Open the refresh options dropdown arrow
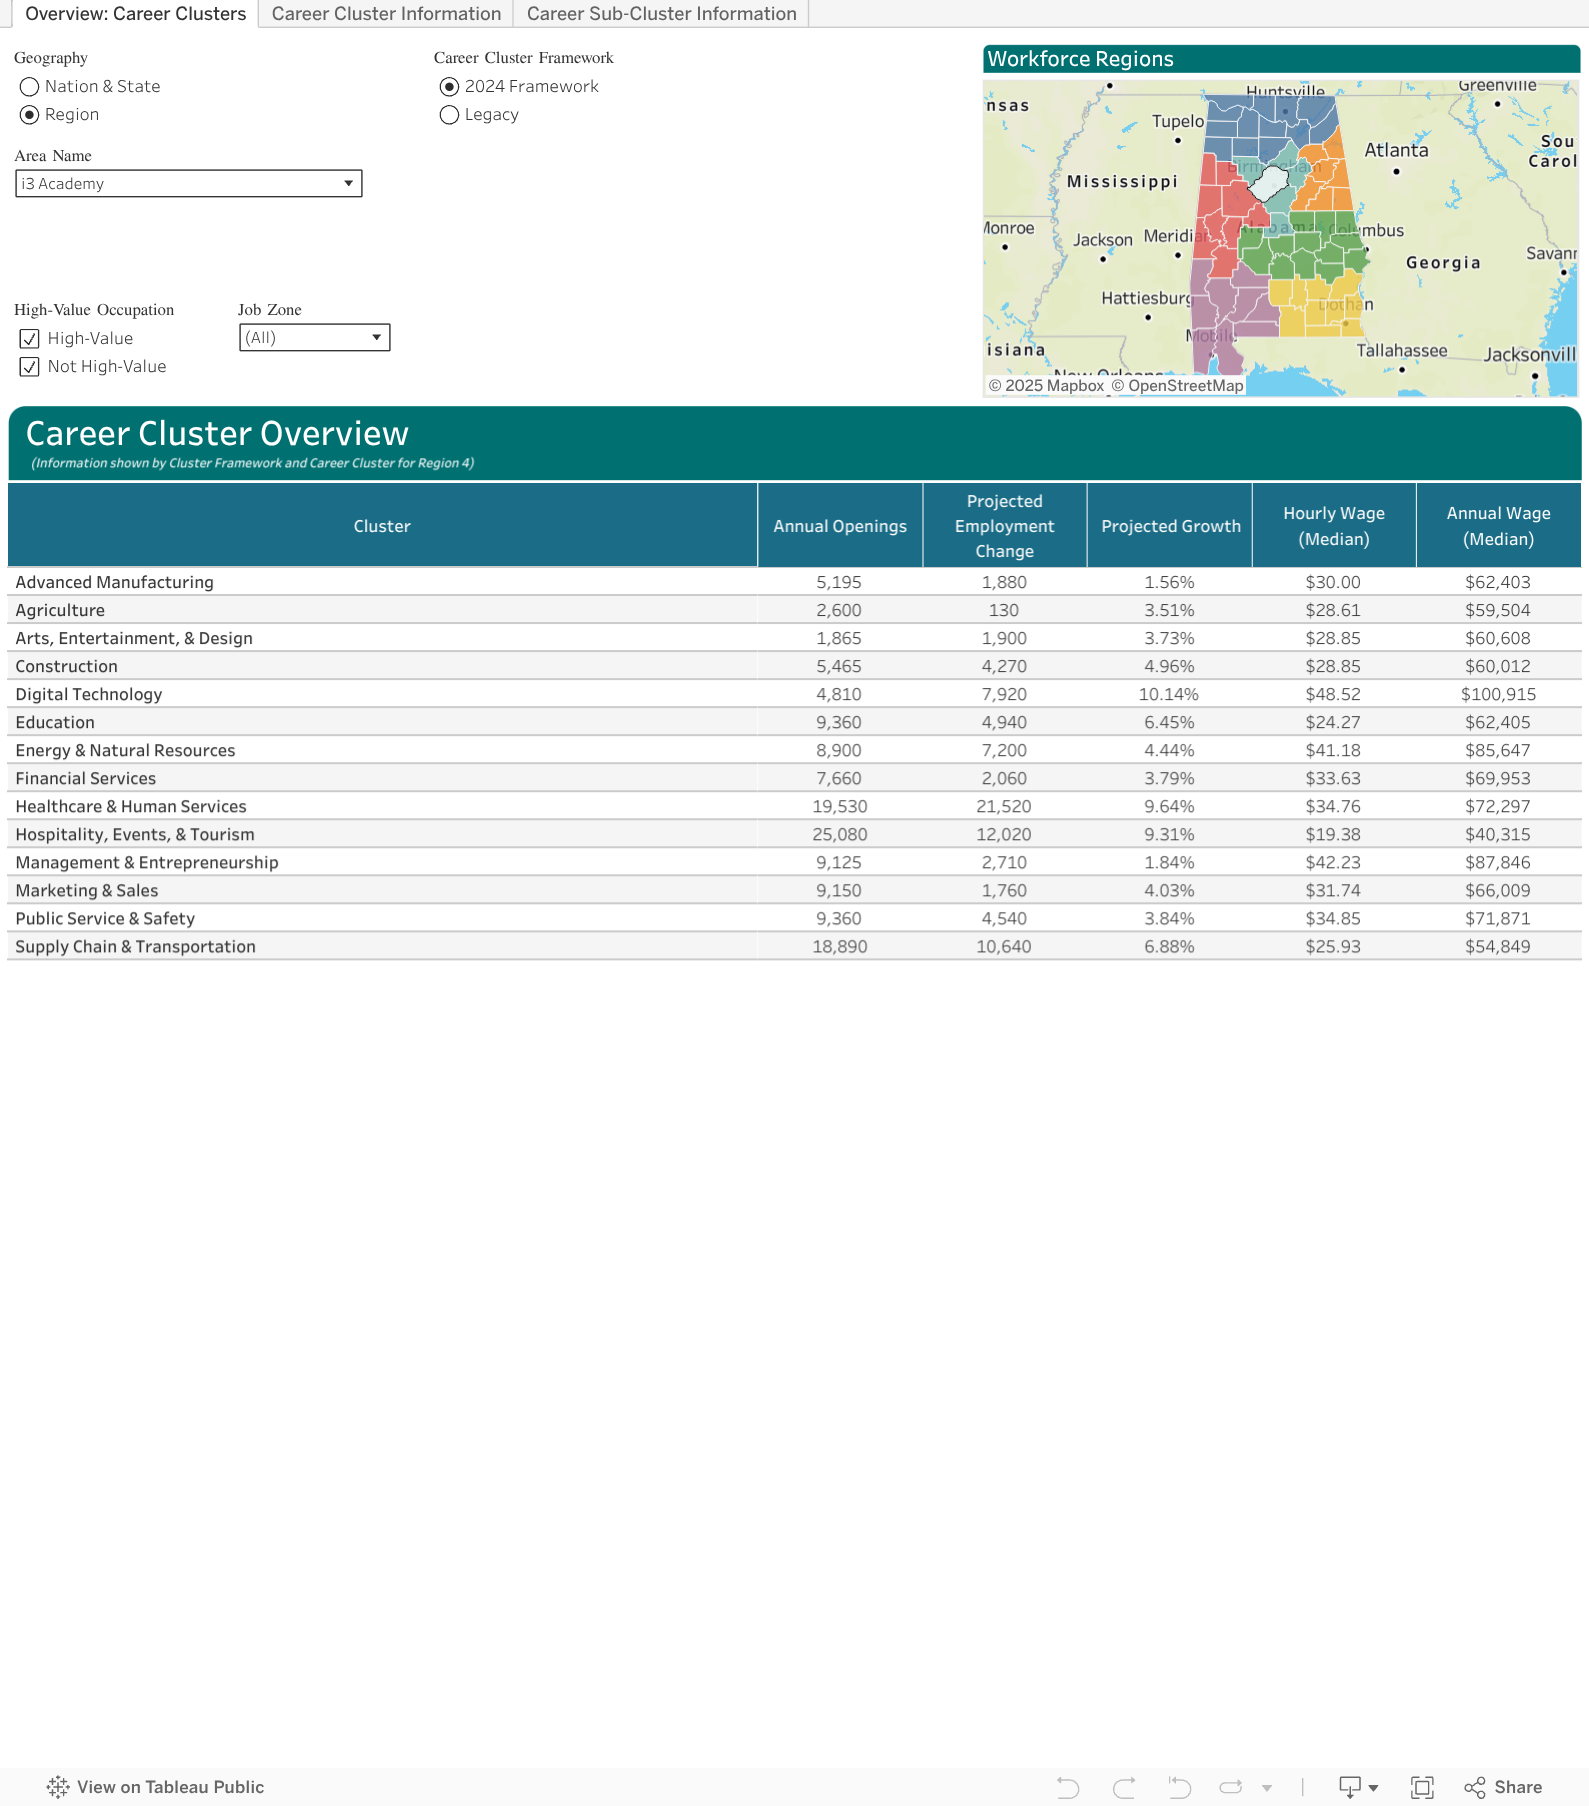The height and width of the screenshot is (1806, 1589). coord(1267,1788)
